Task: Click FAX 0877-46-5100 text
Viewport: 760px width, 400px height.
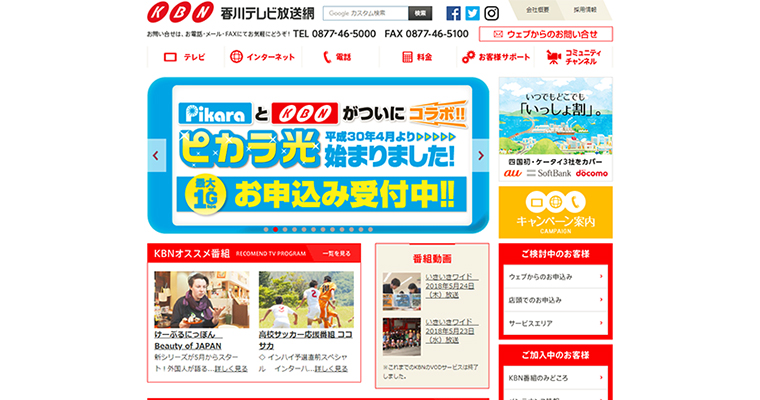Action: coord(427,34)
